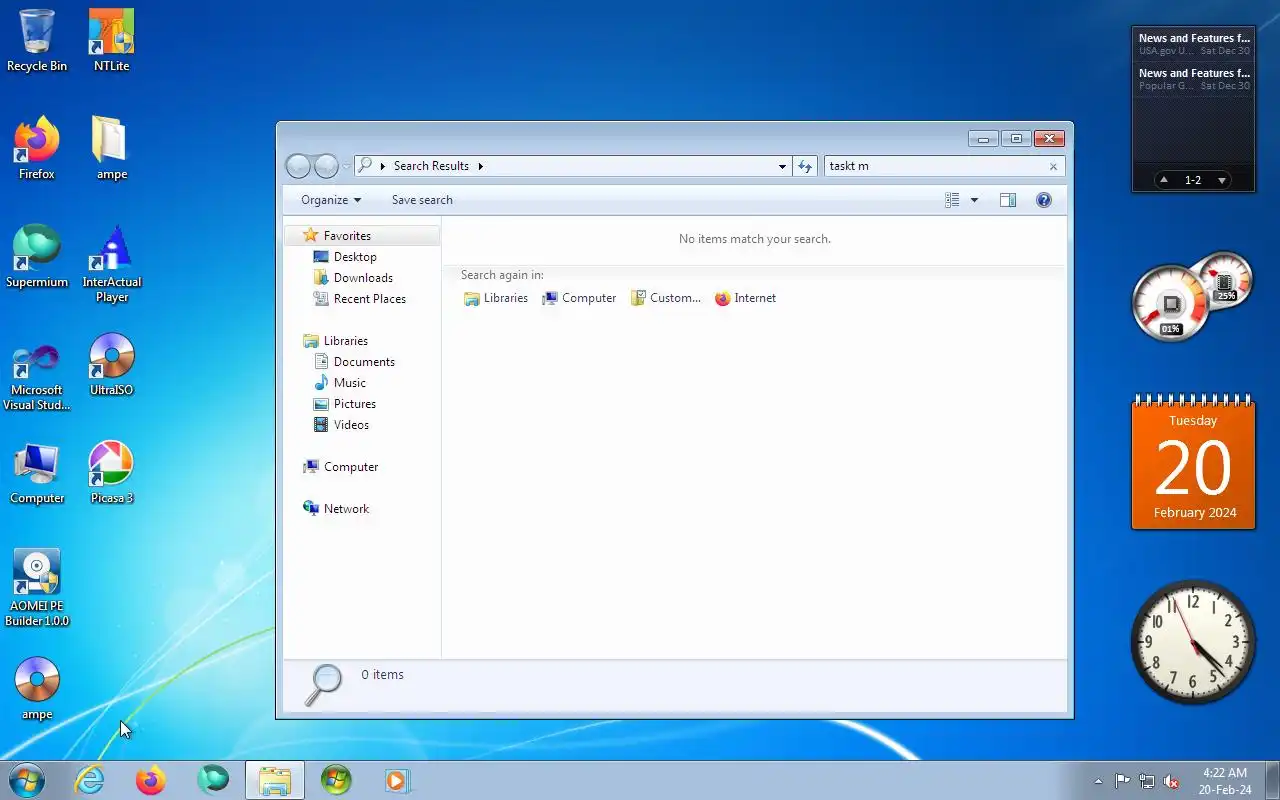Screen dimensions: 1280x800
Task: Go to next feed headlines page
Action: pos(1221,180)
